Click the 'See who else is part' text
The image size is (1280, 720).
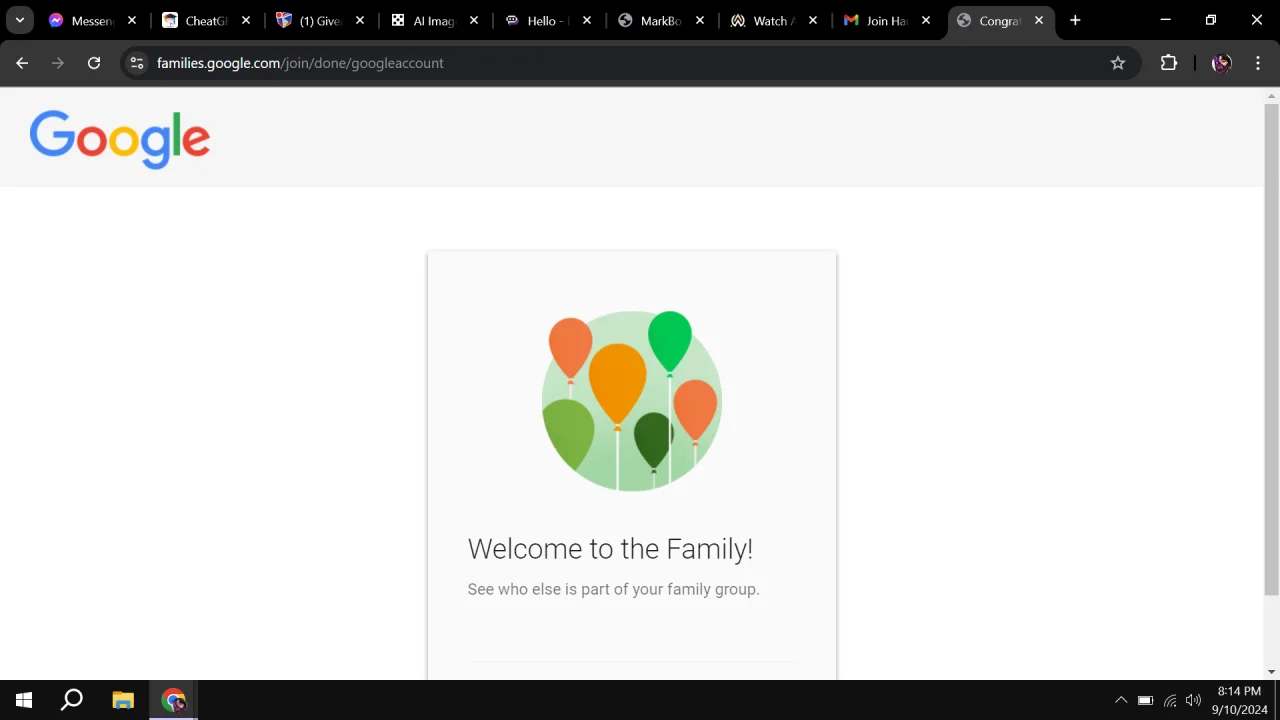click(x=613, y=589)
